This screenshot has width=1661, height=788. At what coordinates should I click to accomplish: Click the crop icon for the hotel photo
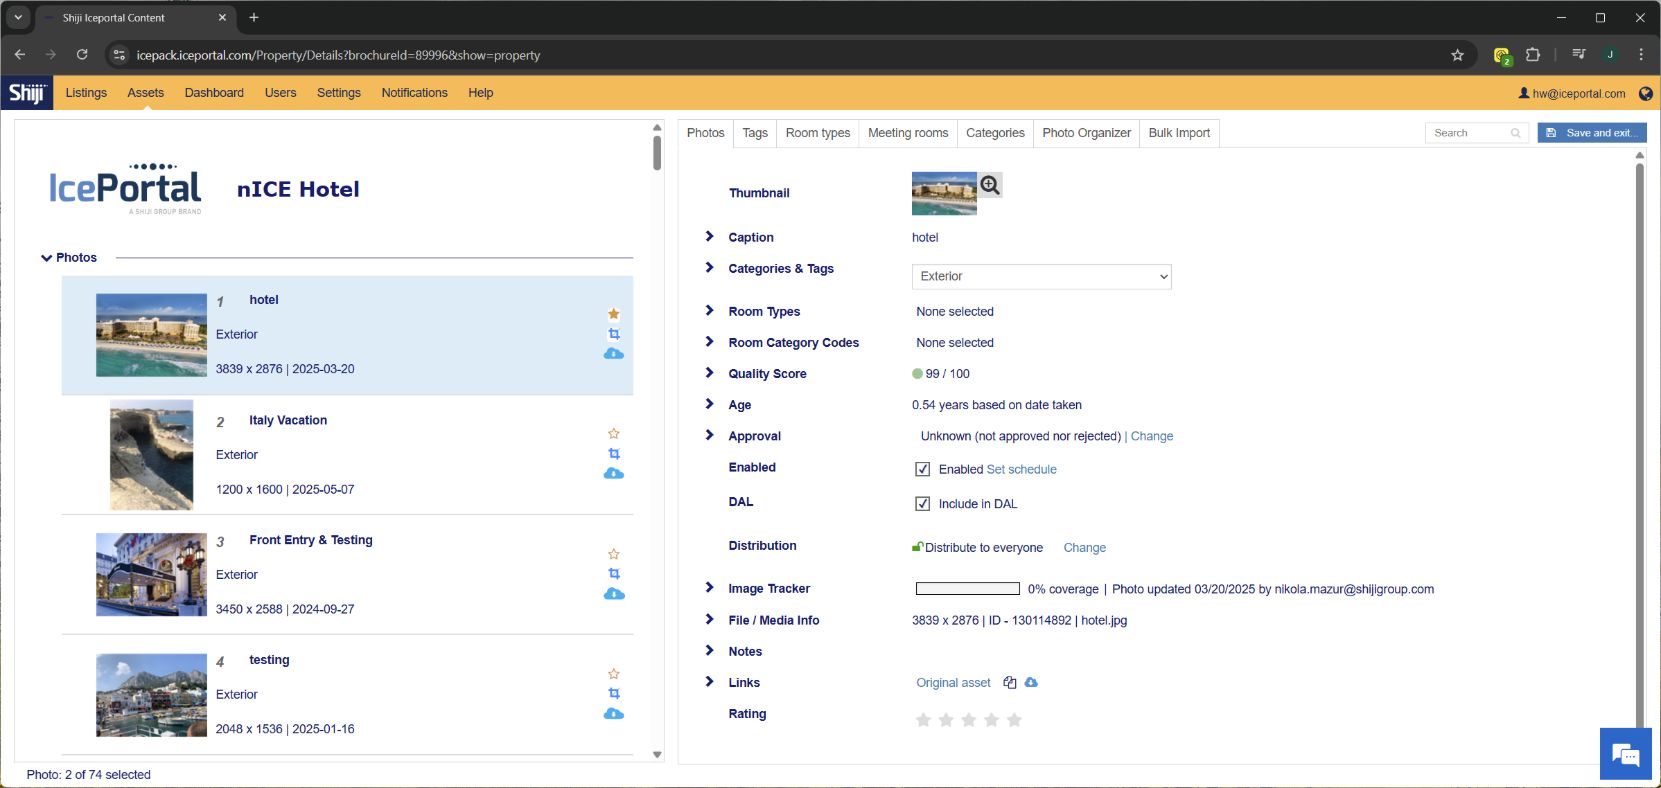click(x=614, y=334)
